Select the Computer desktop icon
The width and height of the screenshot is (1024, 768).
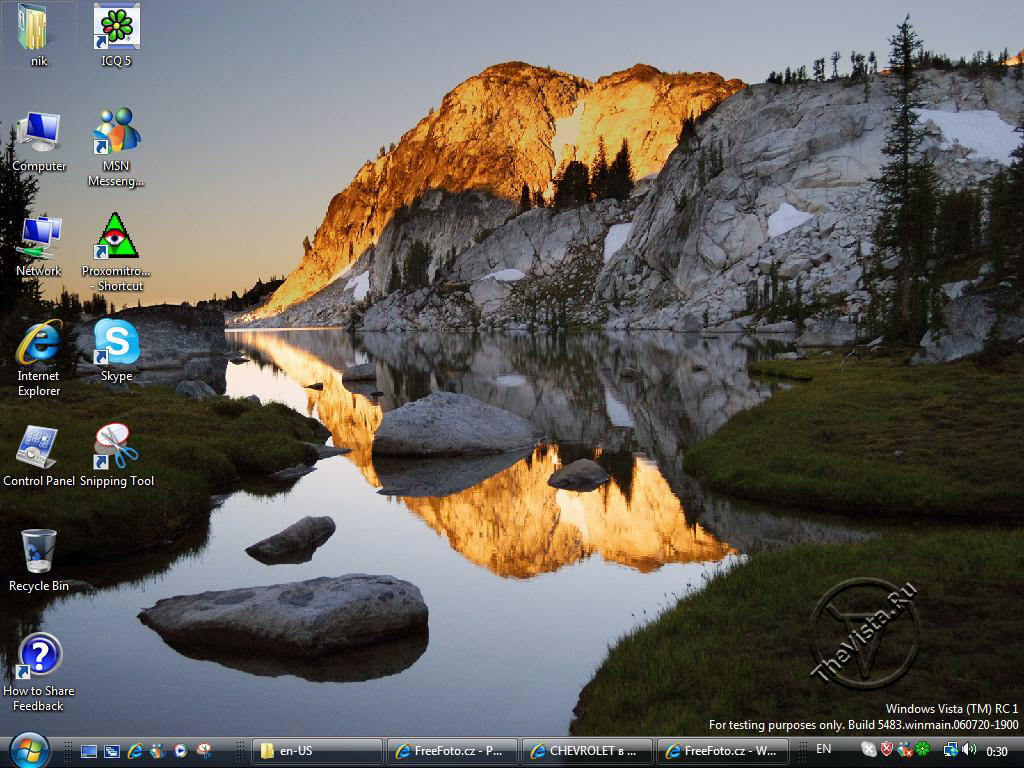pyautogui.click(x=39, y=142)
